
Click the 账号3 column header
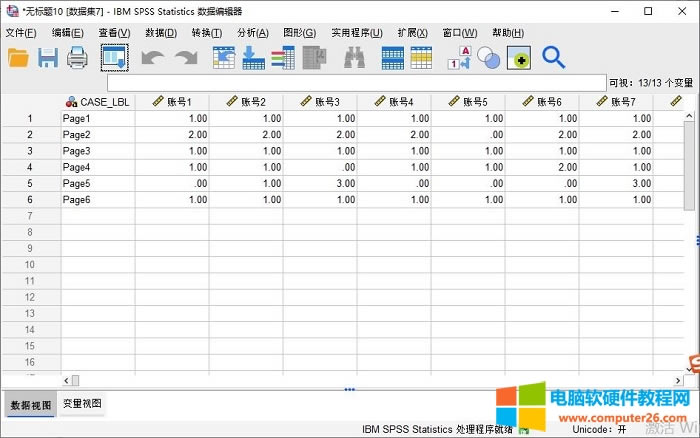[320, 101]
